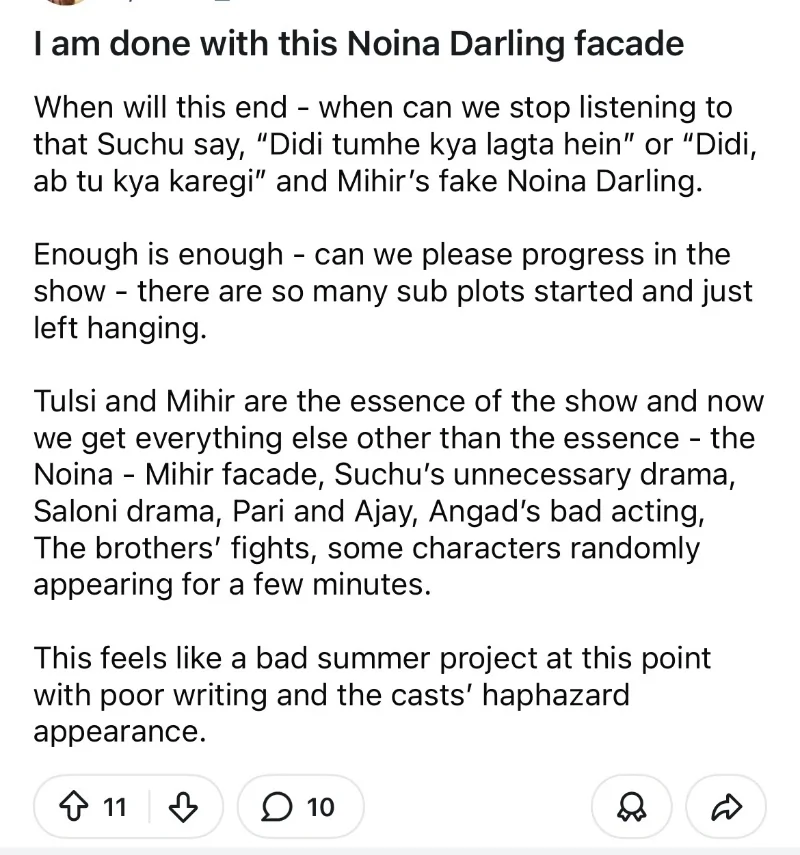The image size is (800, 855).
Task: Click the line "appearing for a few minutes."
Action: [232, 584]
